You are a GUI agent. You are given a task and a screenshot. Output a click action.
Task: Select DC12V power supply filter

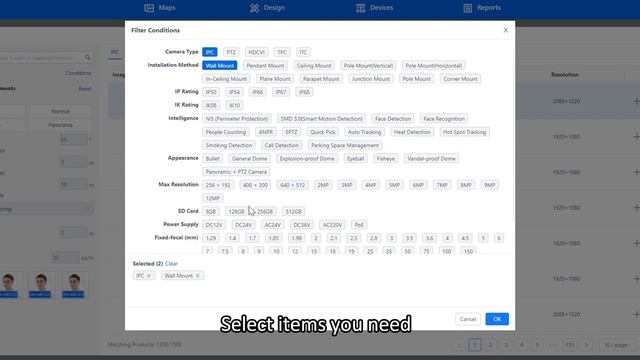(x=214, y=225)
